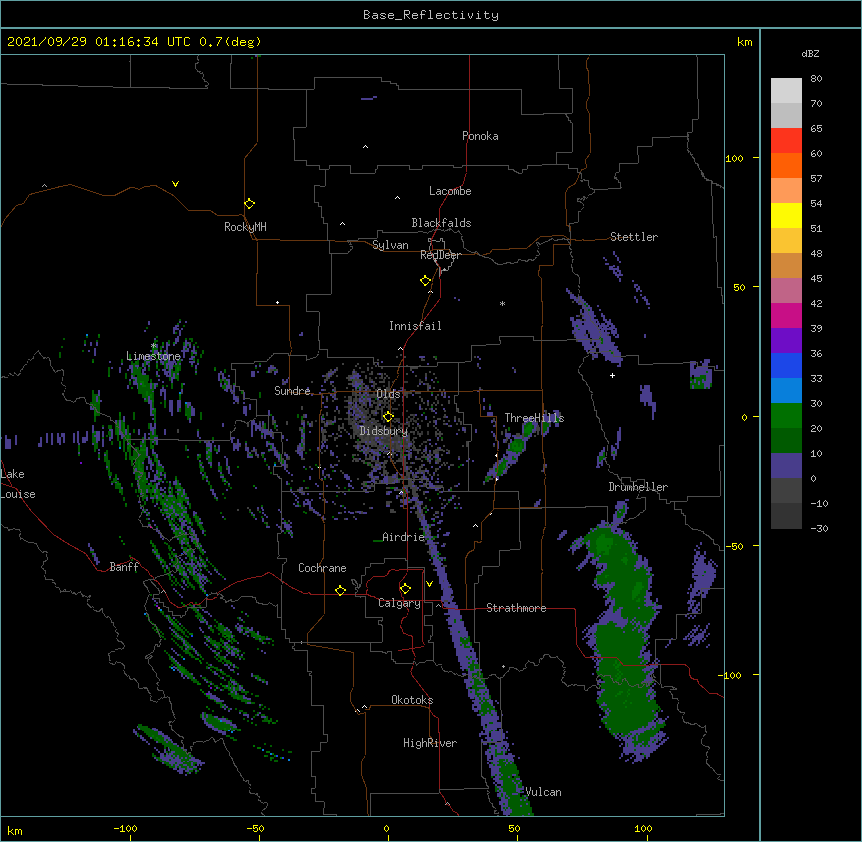
Task: Select the topmost light gray legend swatch
Action: point(786,91)
